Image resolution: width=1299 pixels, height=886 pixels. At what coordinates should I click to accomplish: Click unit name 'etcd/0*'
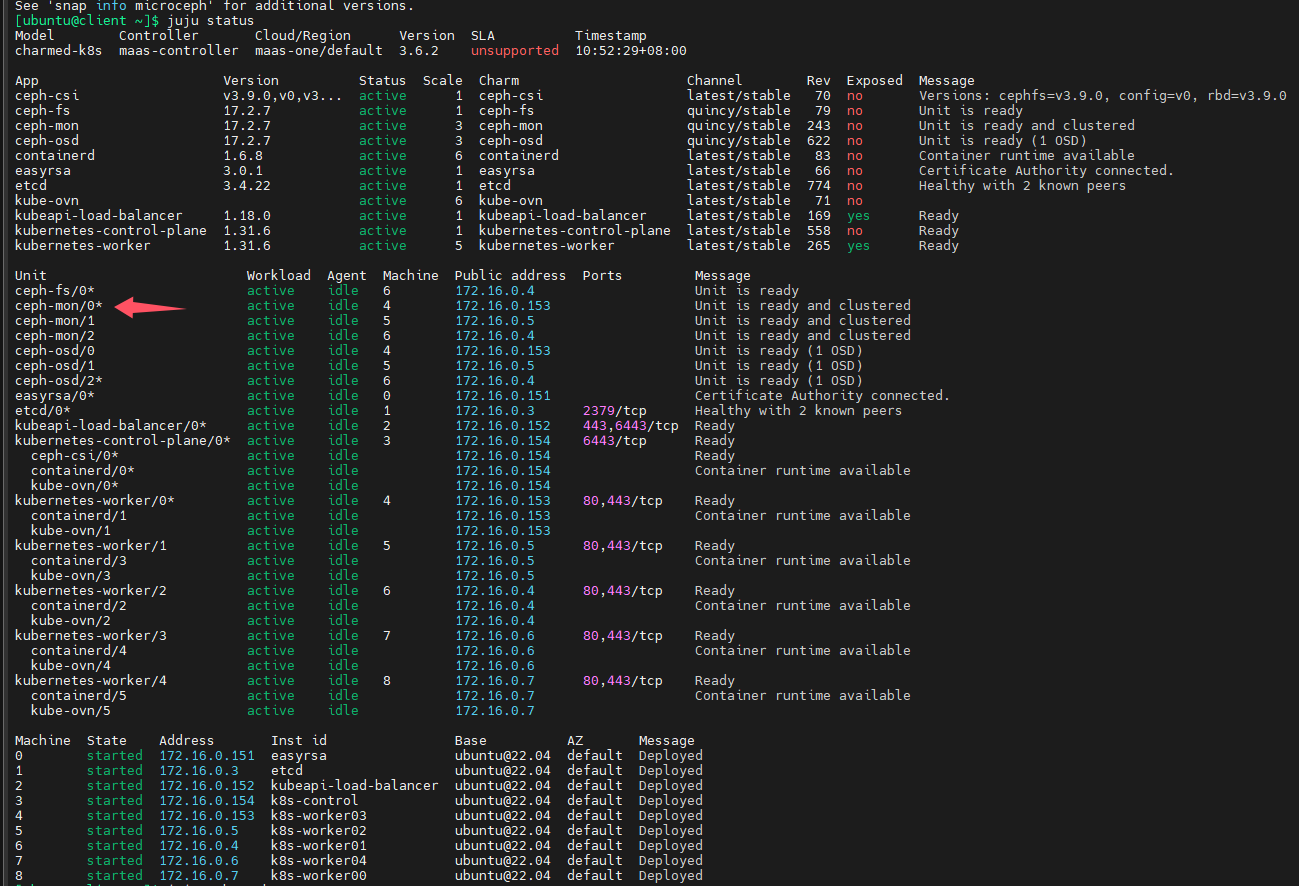(x=43, y=411)
